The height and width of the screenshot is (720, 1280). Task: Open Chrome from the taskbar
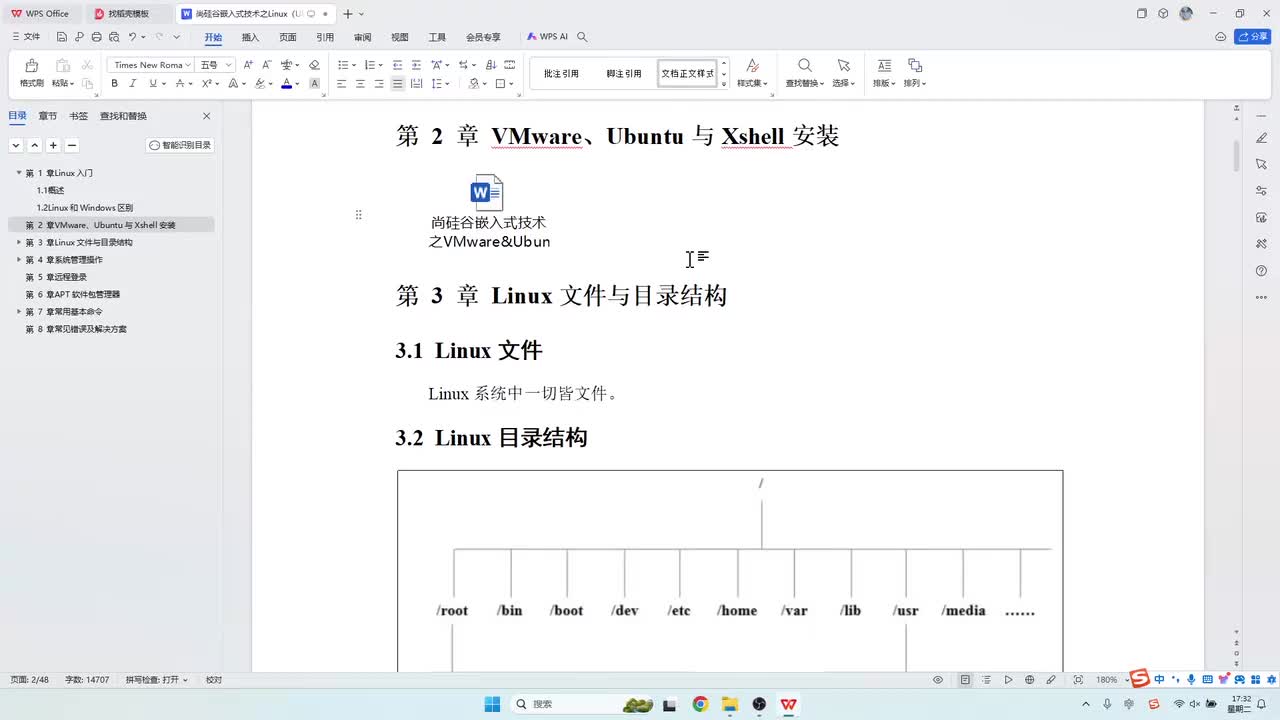tap(700, 704)
